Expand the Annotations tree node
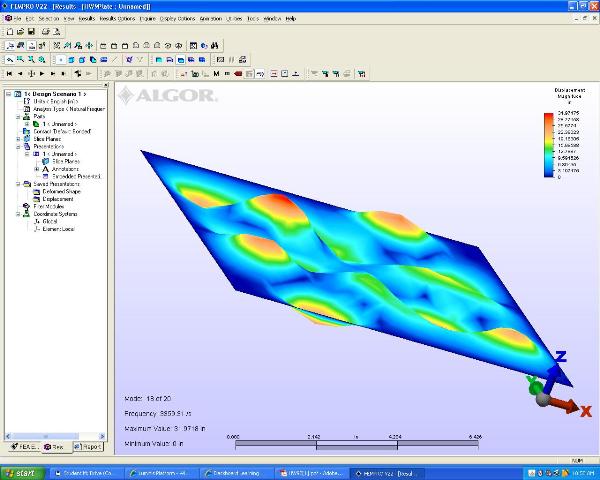The image size is (600, 480). [x=36, y=168]
